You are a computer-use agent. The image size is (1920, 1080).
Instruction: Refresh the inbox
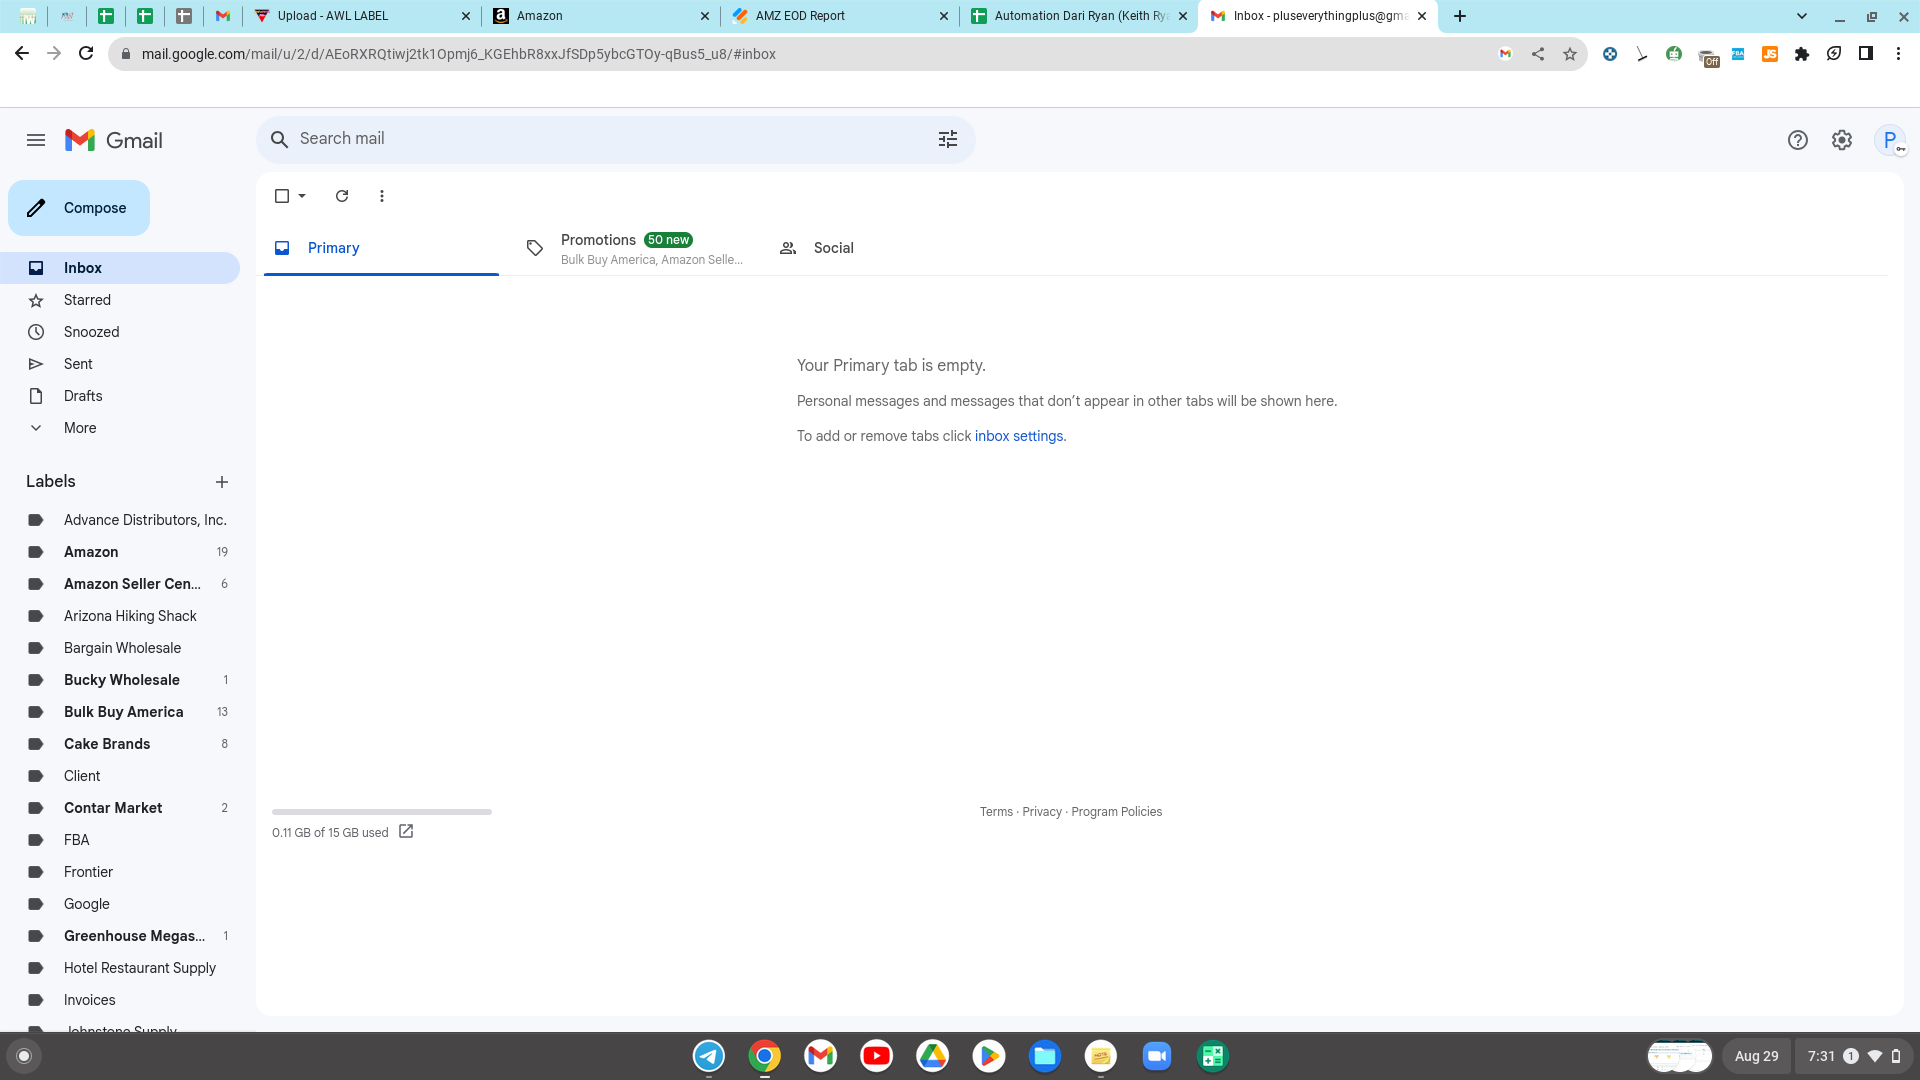point(342,196)
